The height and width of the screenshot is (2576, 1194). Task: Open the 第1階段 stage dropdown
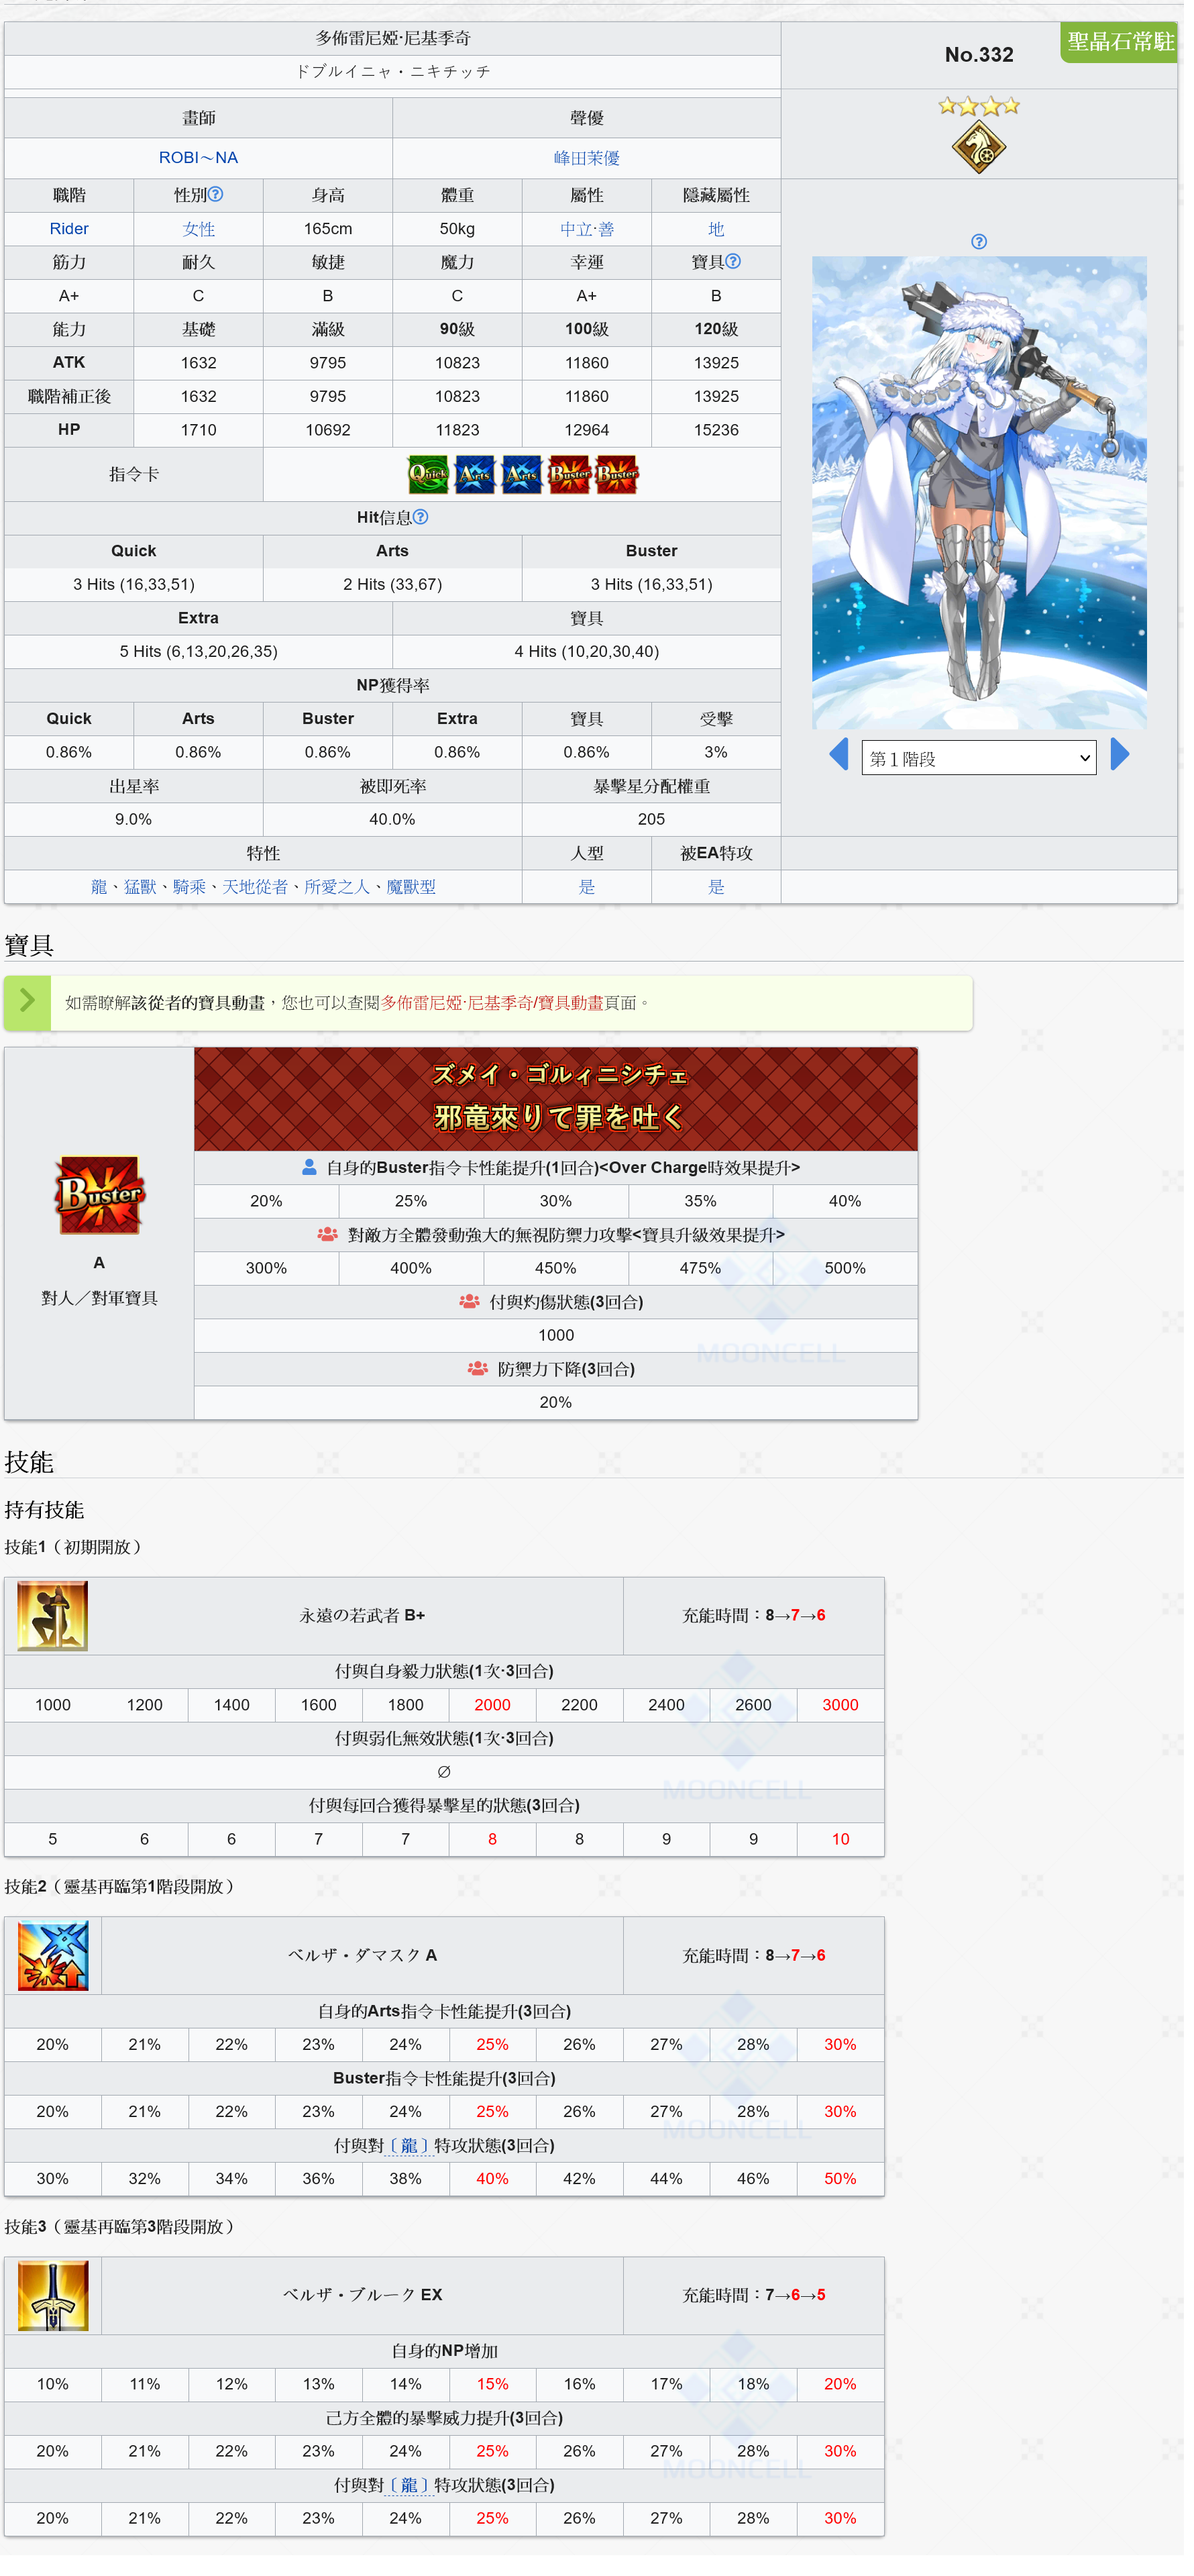coord(987,764)
